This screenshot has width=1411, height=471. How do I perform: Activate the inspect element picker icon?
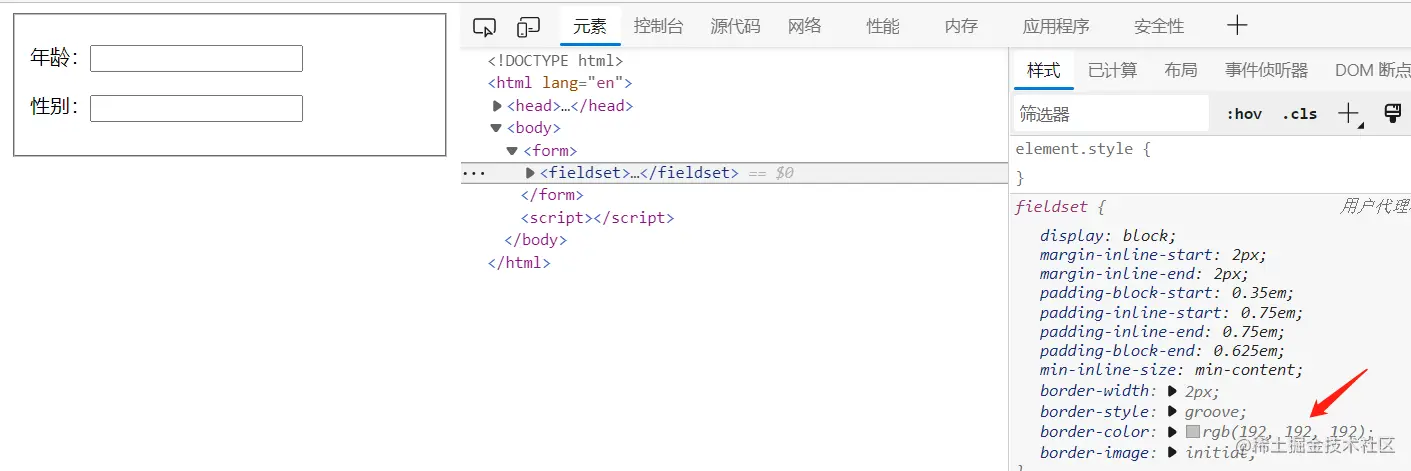(484, 27)
